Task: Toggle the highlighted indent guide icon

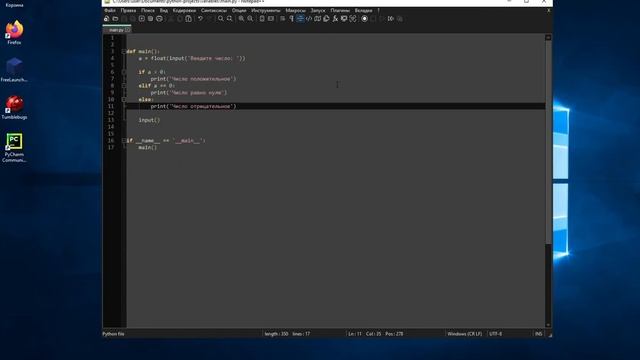Action: (300, 19)
